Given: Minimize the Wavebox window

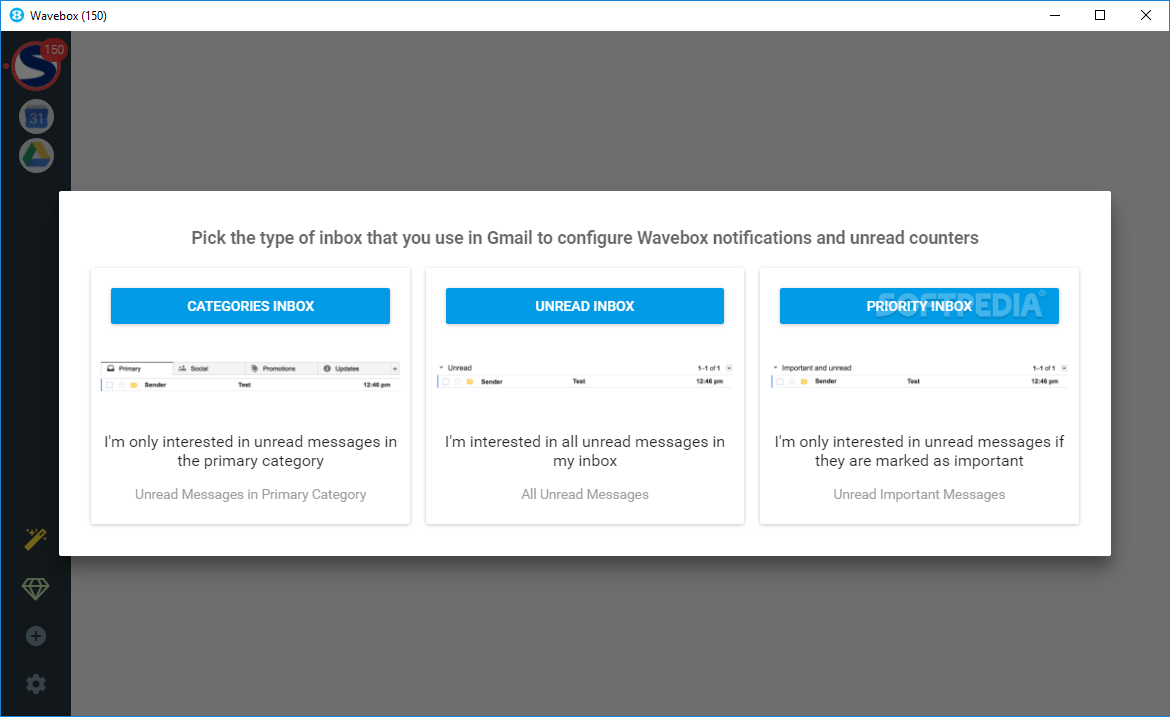Looking at the screenshot, I should pyautogui.click(x=1055, y=15).
